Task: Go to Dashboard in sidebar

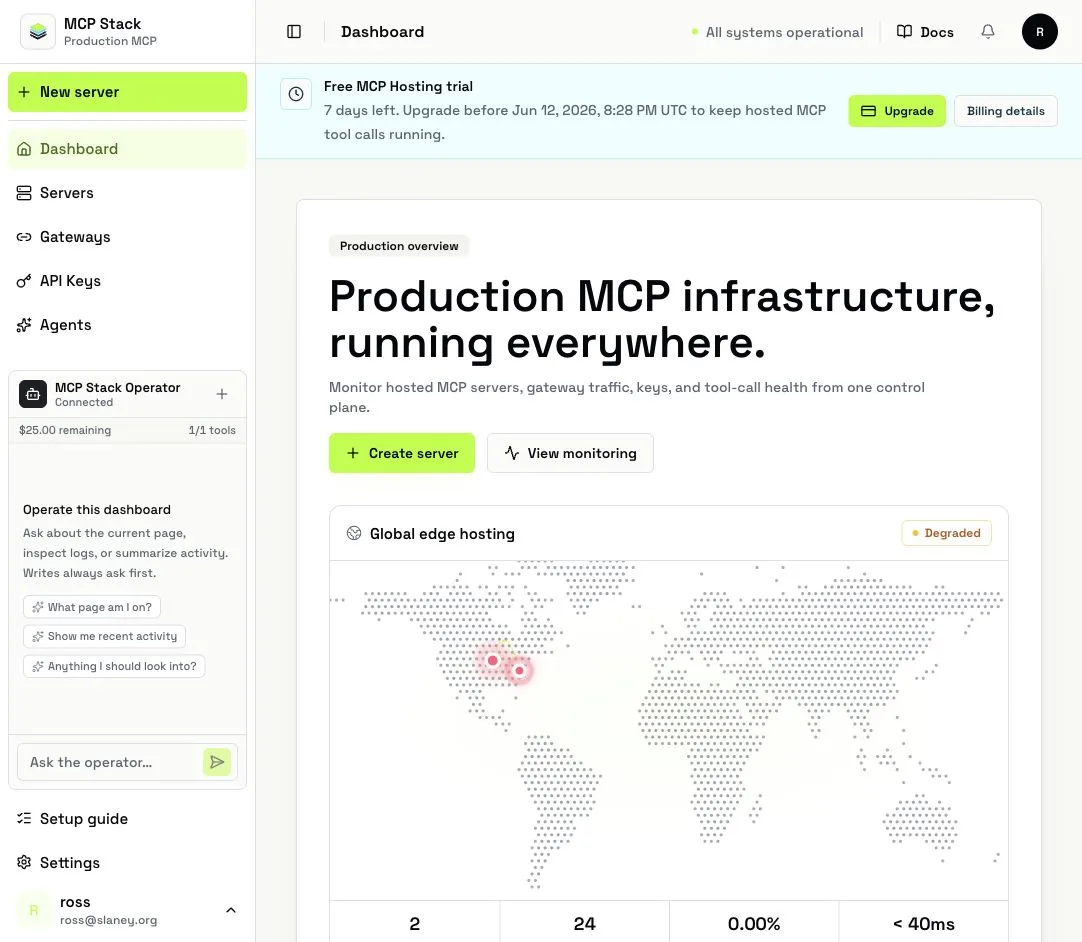Action: (x=127, y=149)
